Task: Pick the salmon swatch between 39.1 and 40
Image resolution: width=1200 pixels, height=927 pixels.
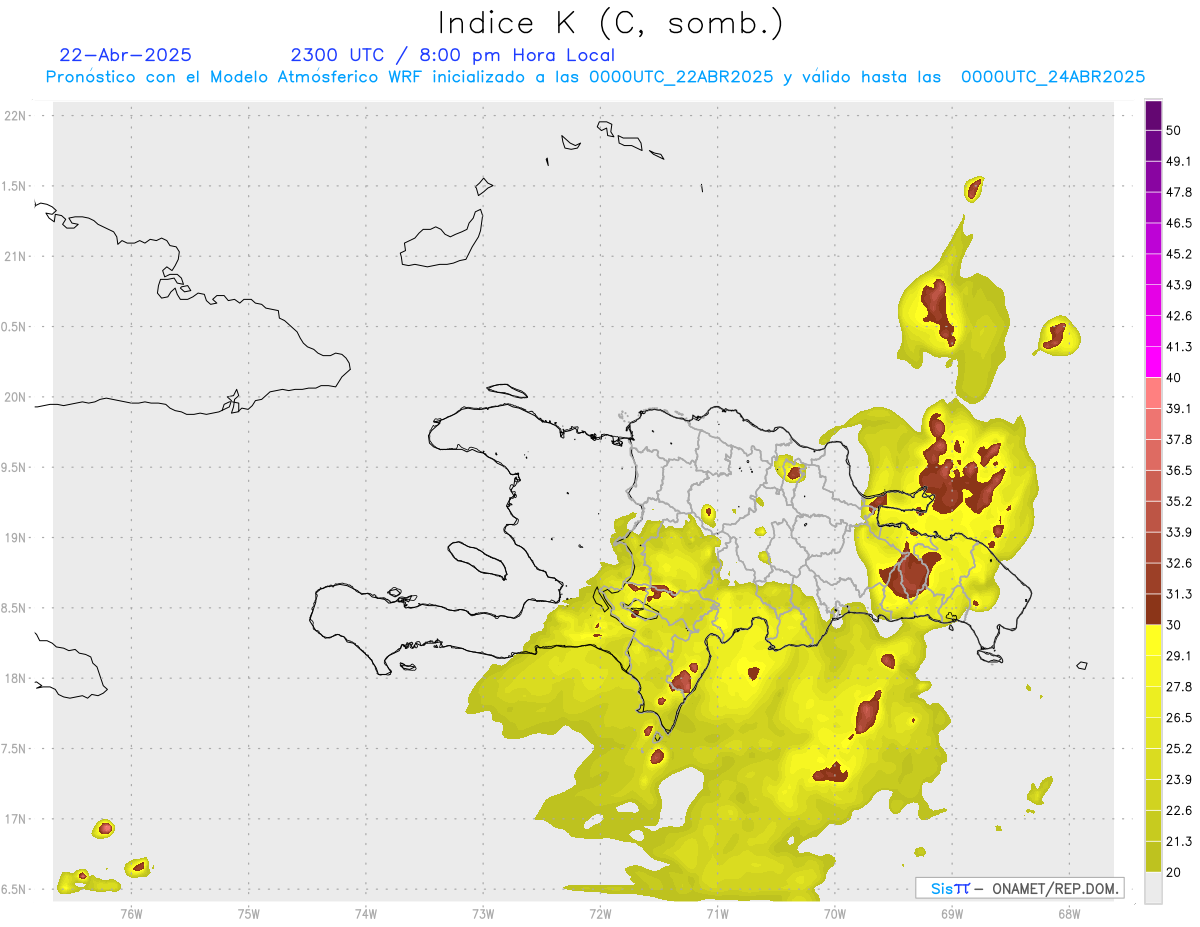Action: [x=1154, y=394]
